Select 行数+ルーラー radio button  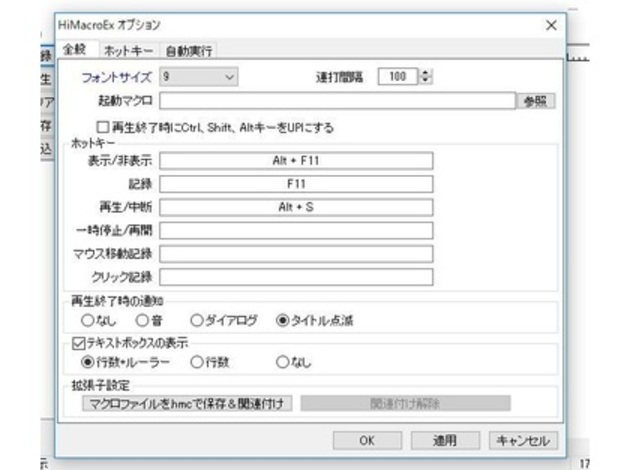[87, 362]
